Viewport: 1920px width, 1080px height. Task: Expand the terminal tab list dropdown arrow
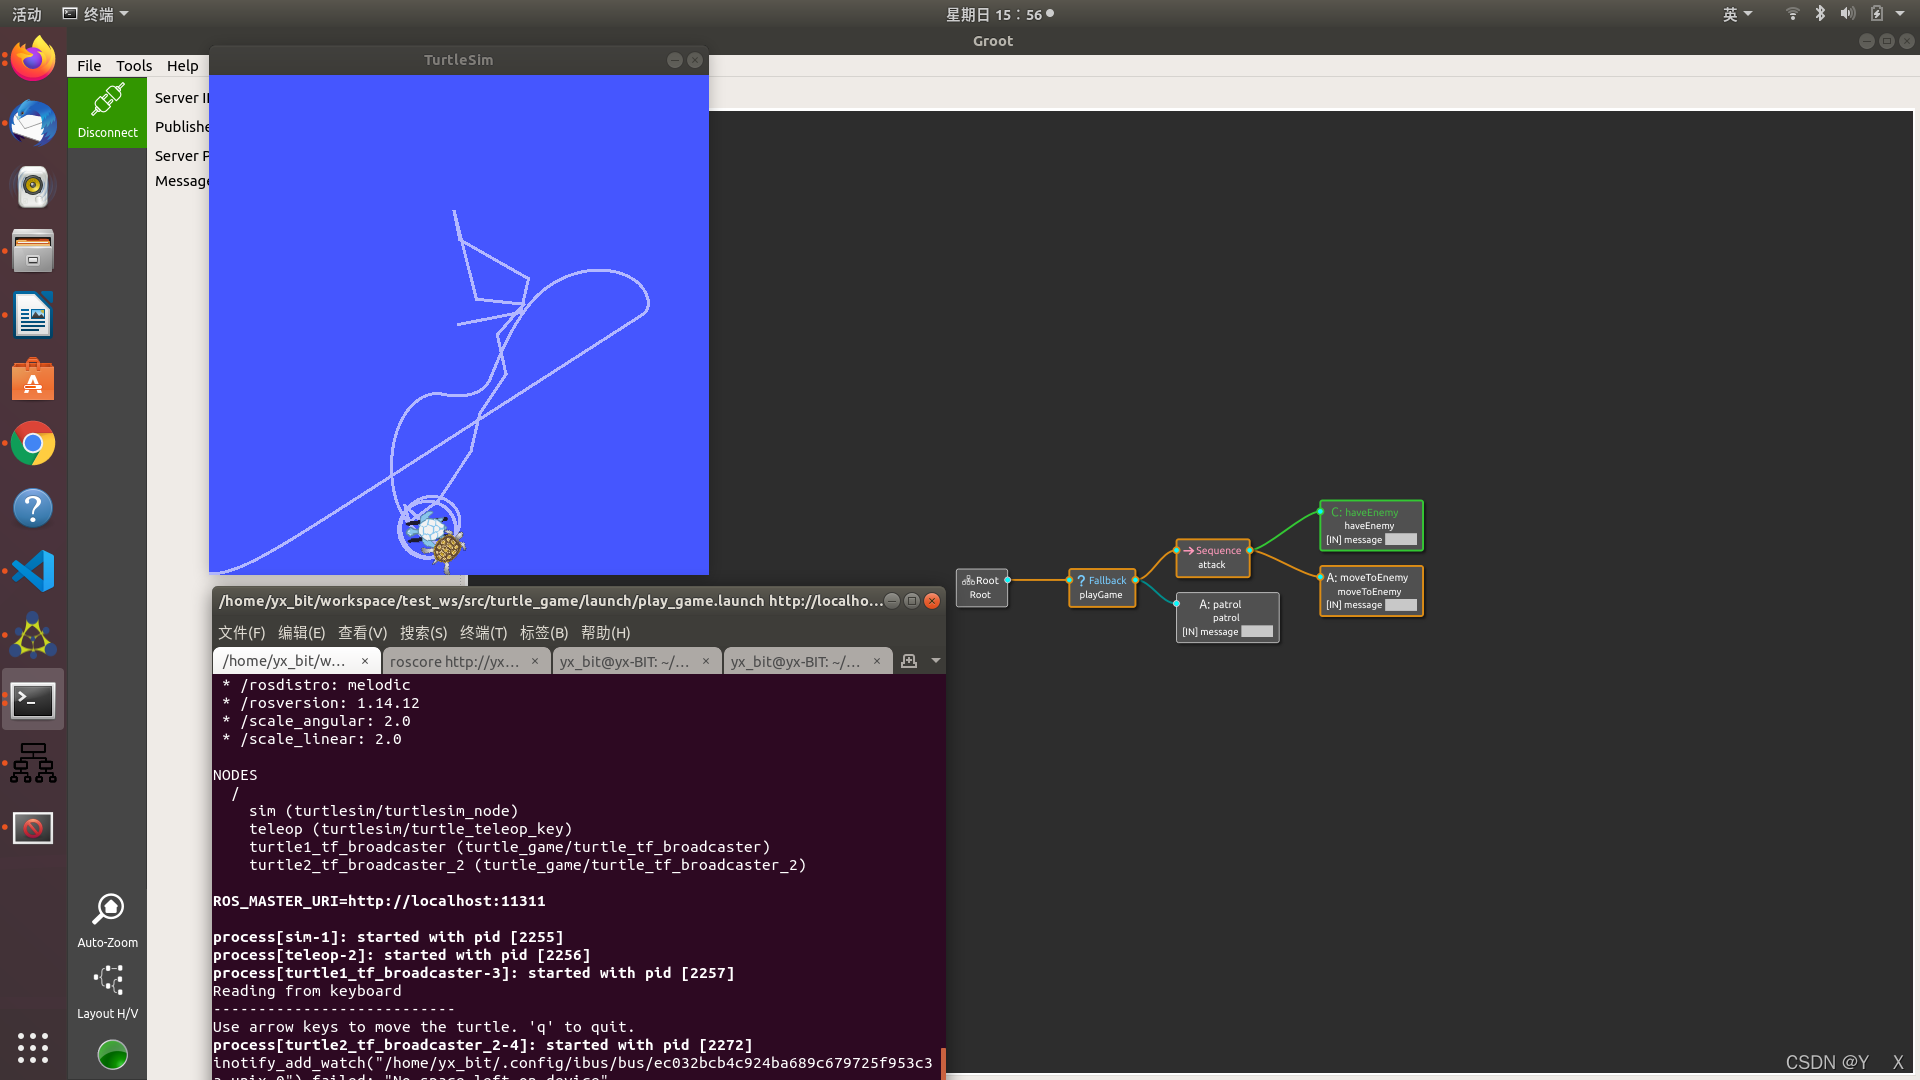(936, 661)
